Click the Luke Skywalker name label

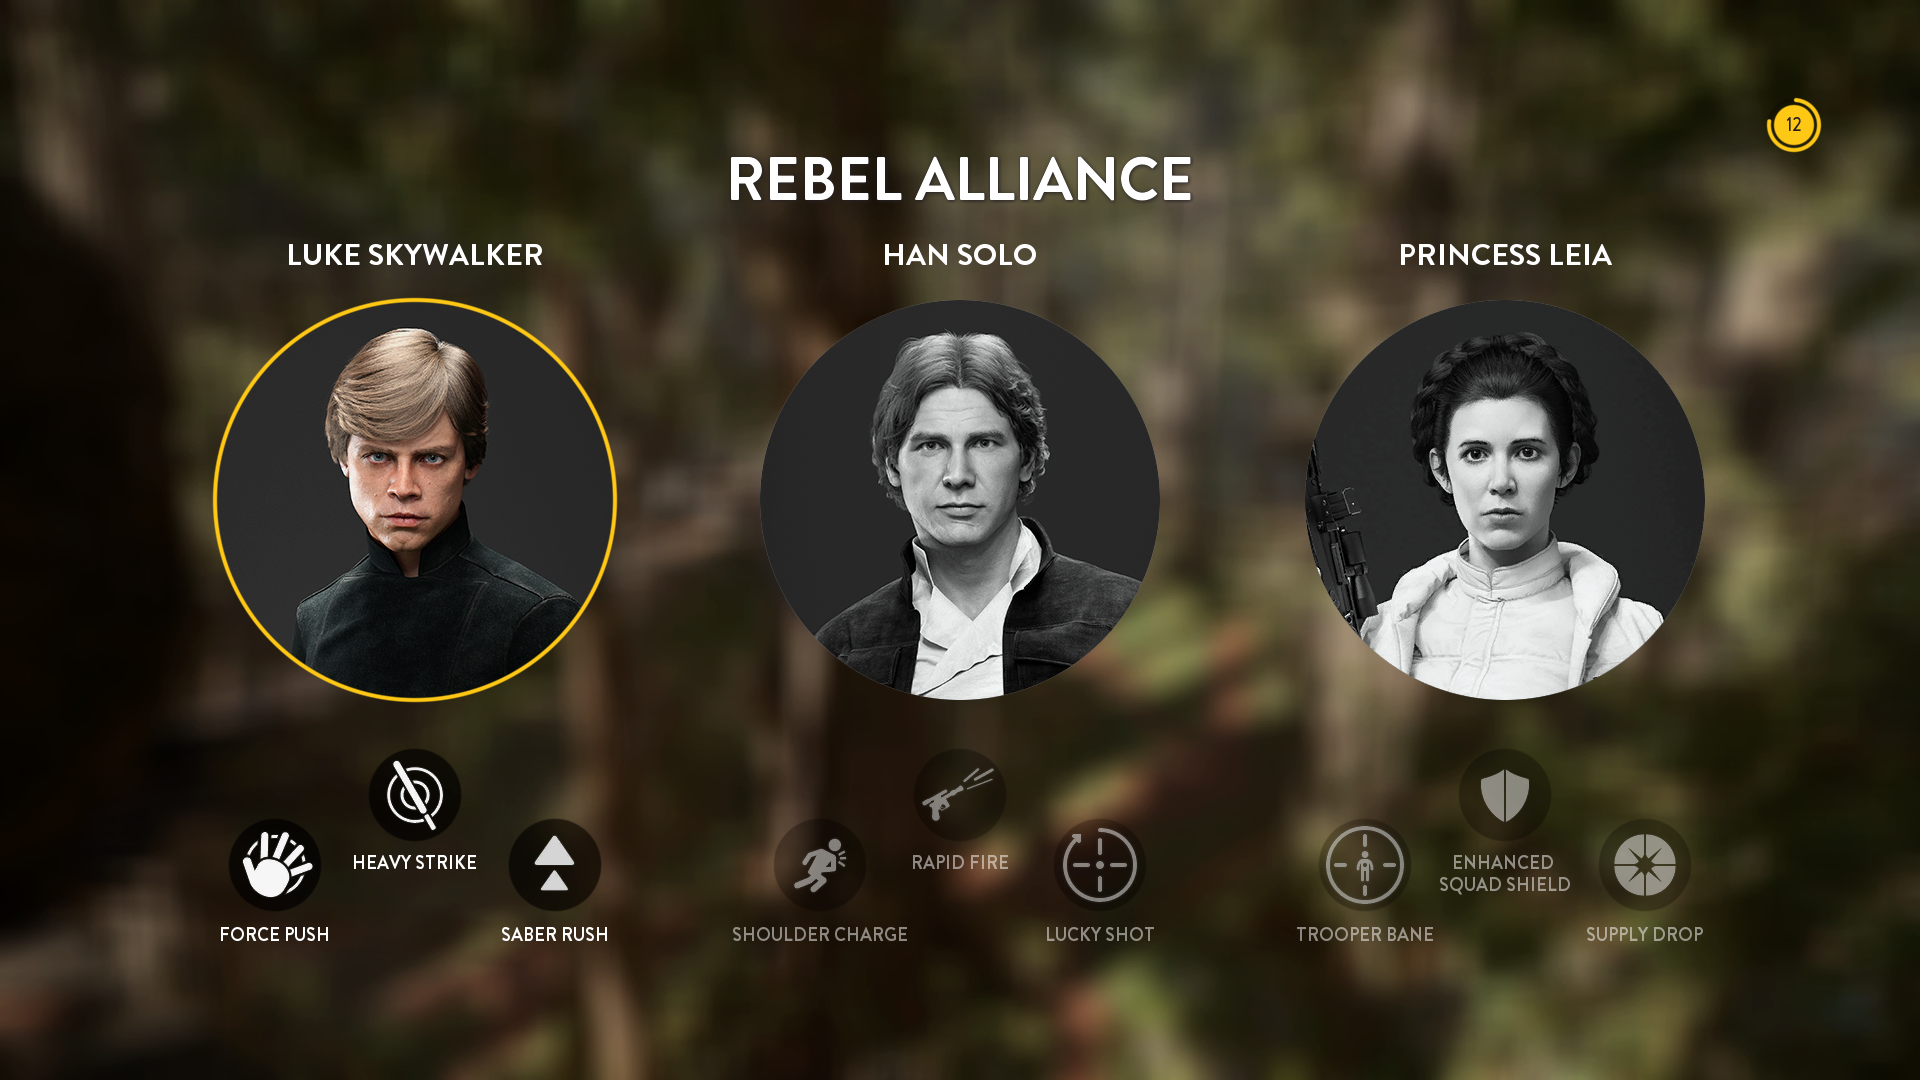[415, 255]
